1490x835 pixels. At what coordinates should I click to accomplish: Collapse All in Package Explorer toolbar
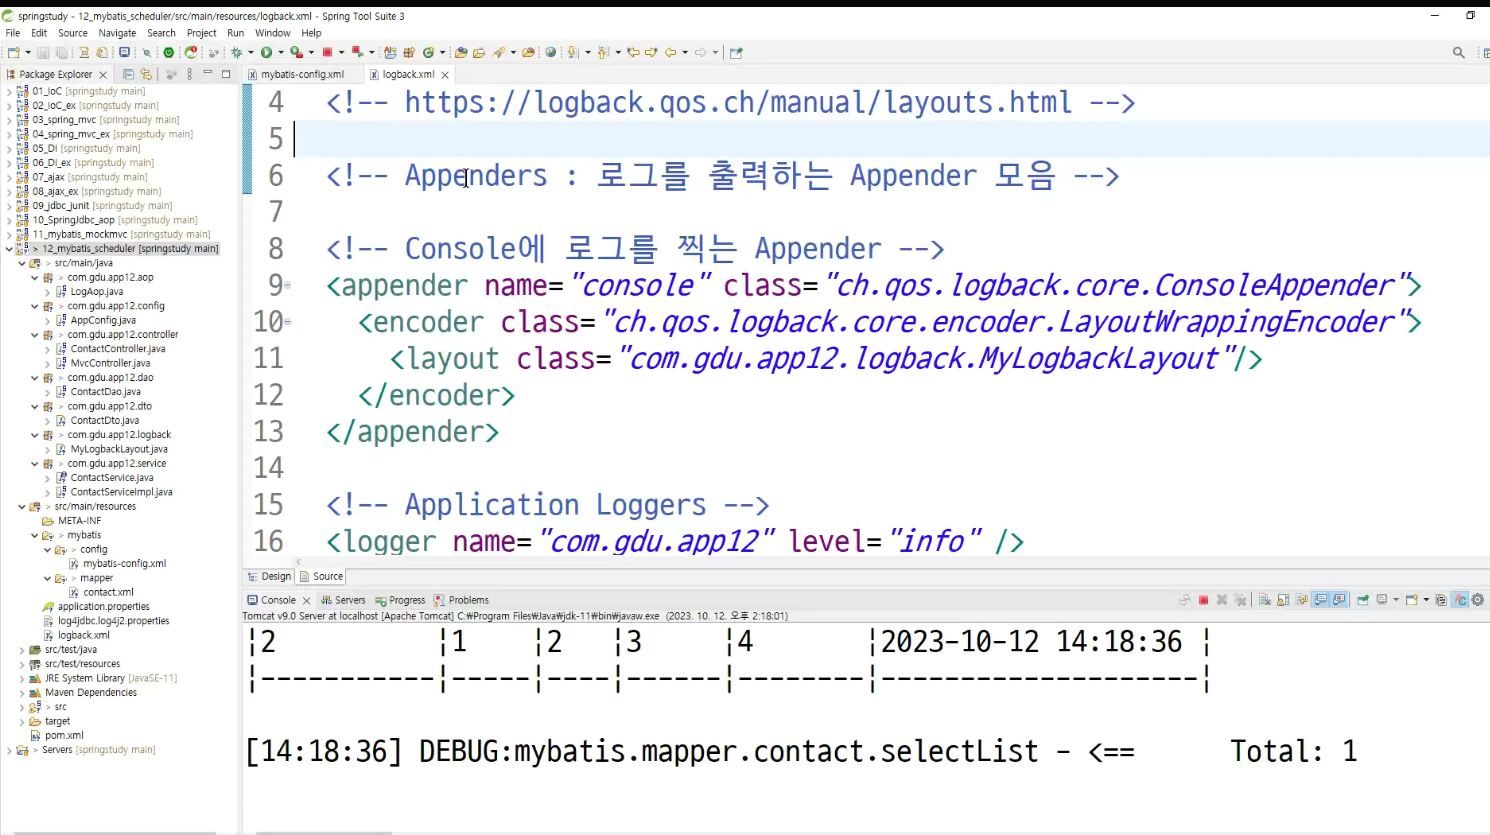pos(128,74)
